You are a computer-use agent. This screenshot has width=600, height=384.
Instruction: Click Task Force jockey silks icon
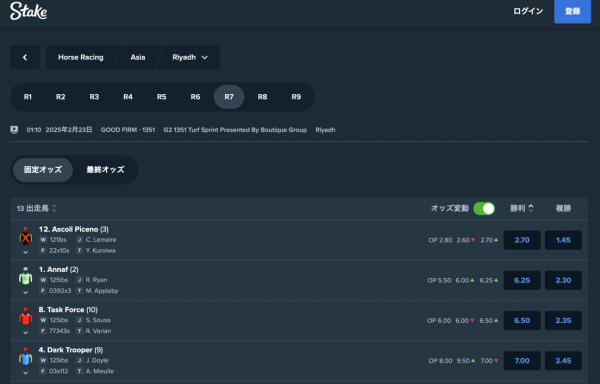26,316
